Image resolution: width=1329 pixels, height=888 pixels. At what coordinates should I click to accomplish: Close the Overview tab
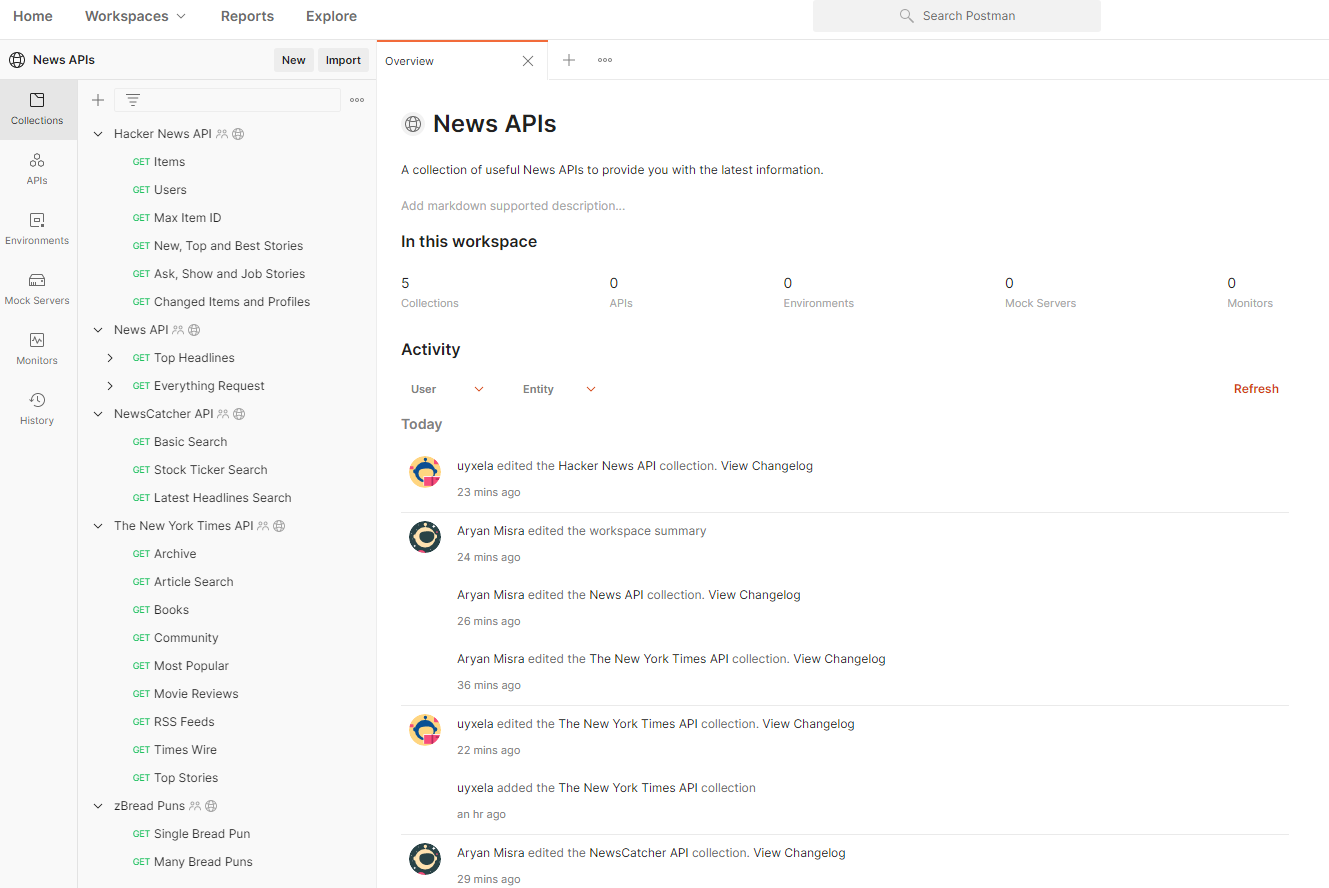[x=528, y=61]
